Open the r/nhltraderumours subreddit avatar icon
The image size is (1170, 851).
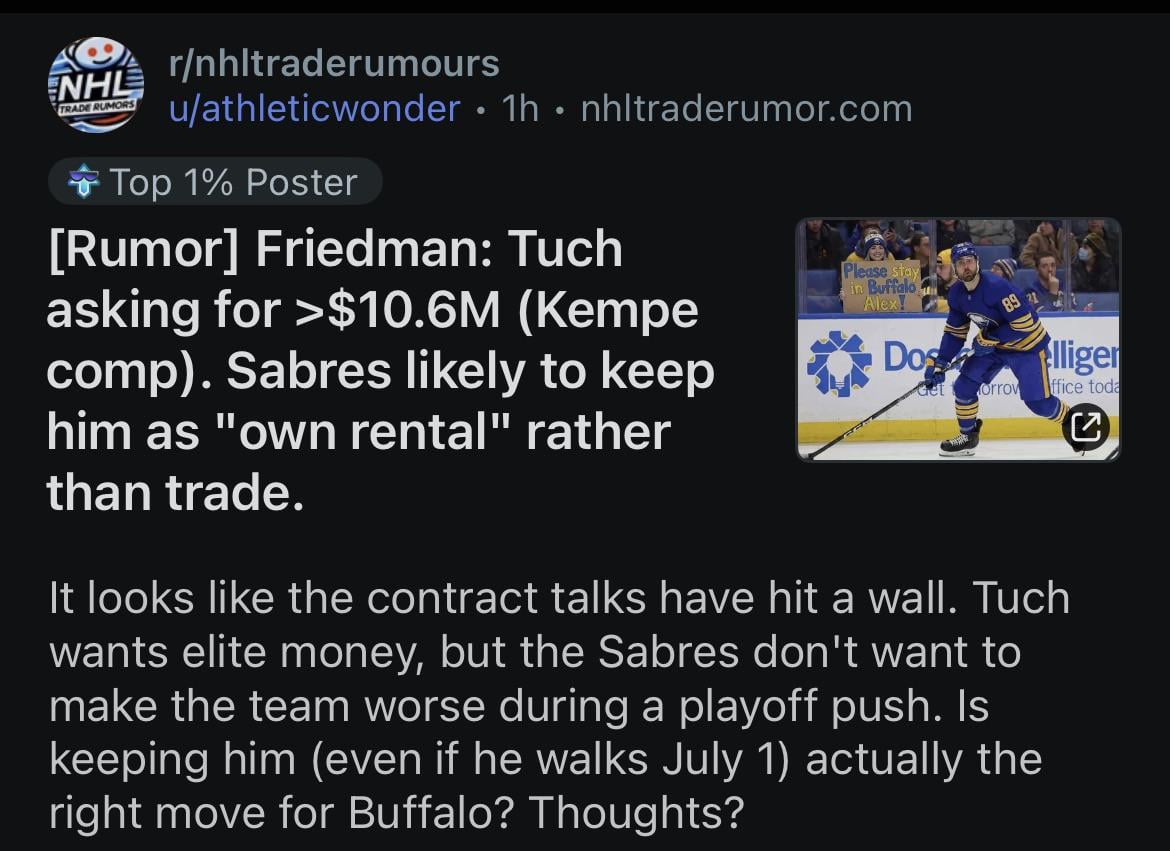tap(95, 85)
